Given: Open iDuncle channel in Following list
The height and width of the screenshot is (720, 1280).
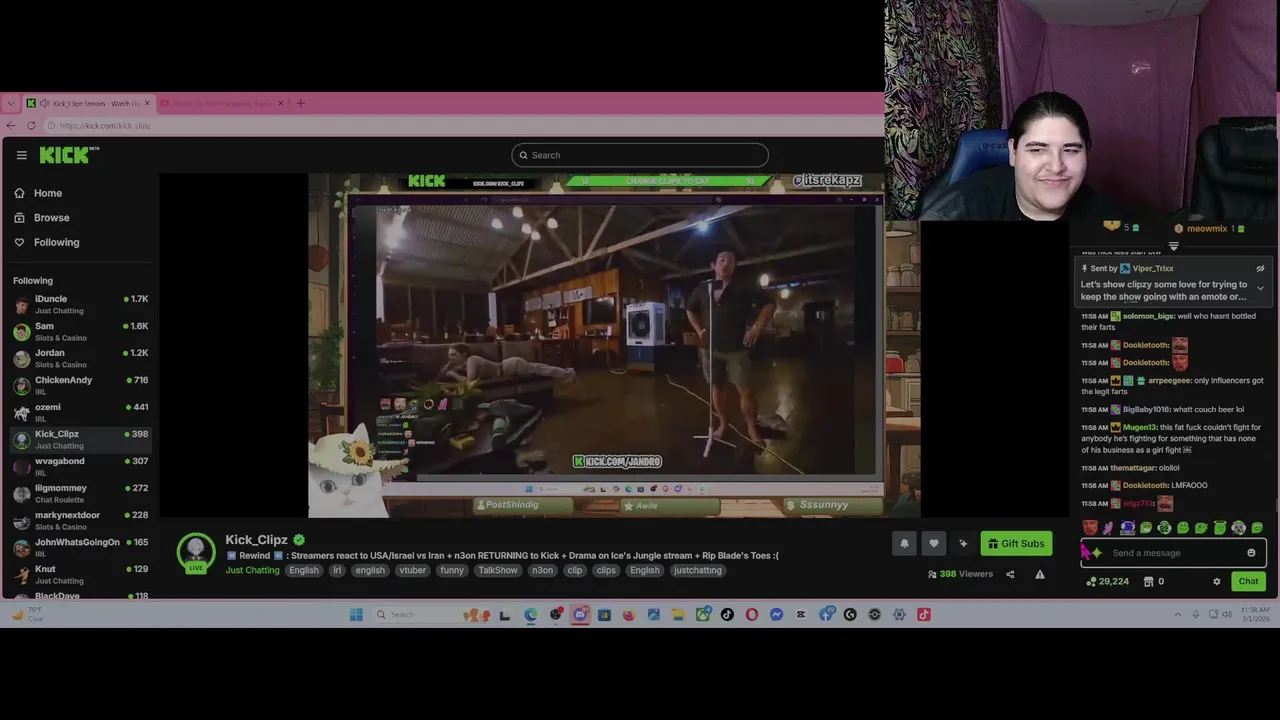Looking at the screenshot, I should [x=80, y=304].
